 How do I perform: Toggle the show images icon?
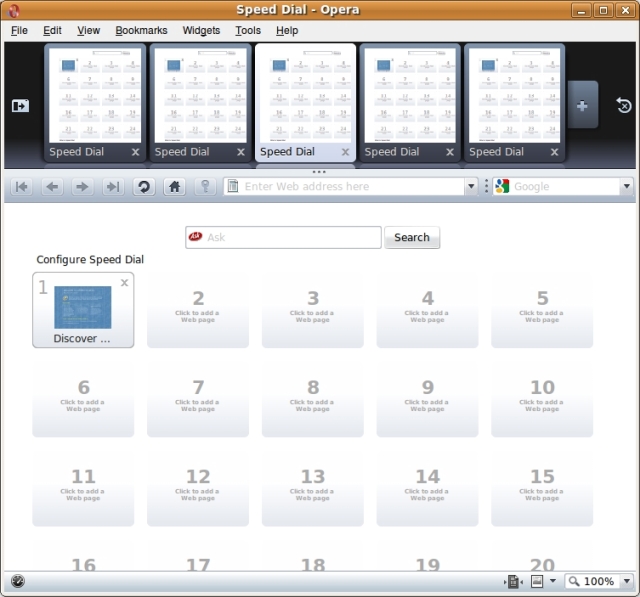tap(537, 581)
